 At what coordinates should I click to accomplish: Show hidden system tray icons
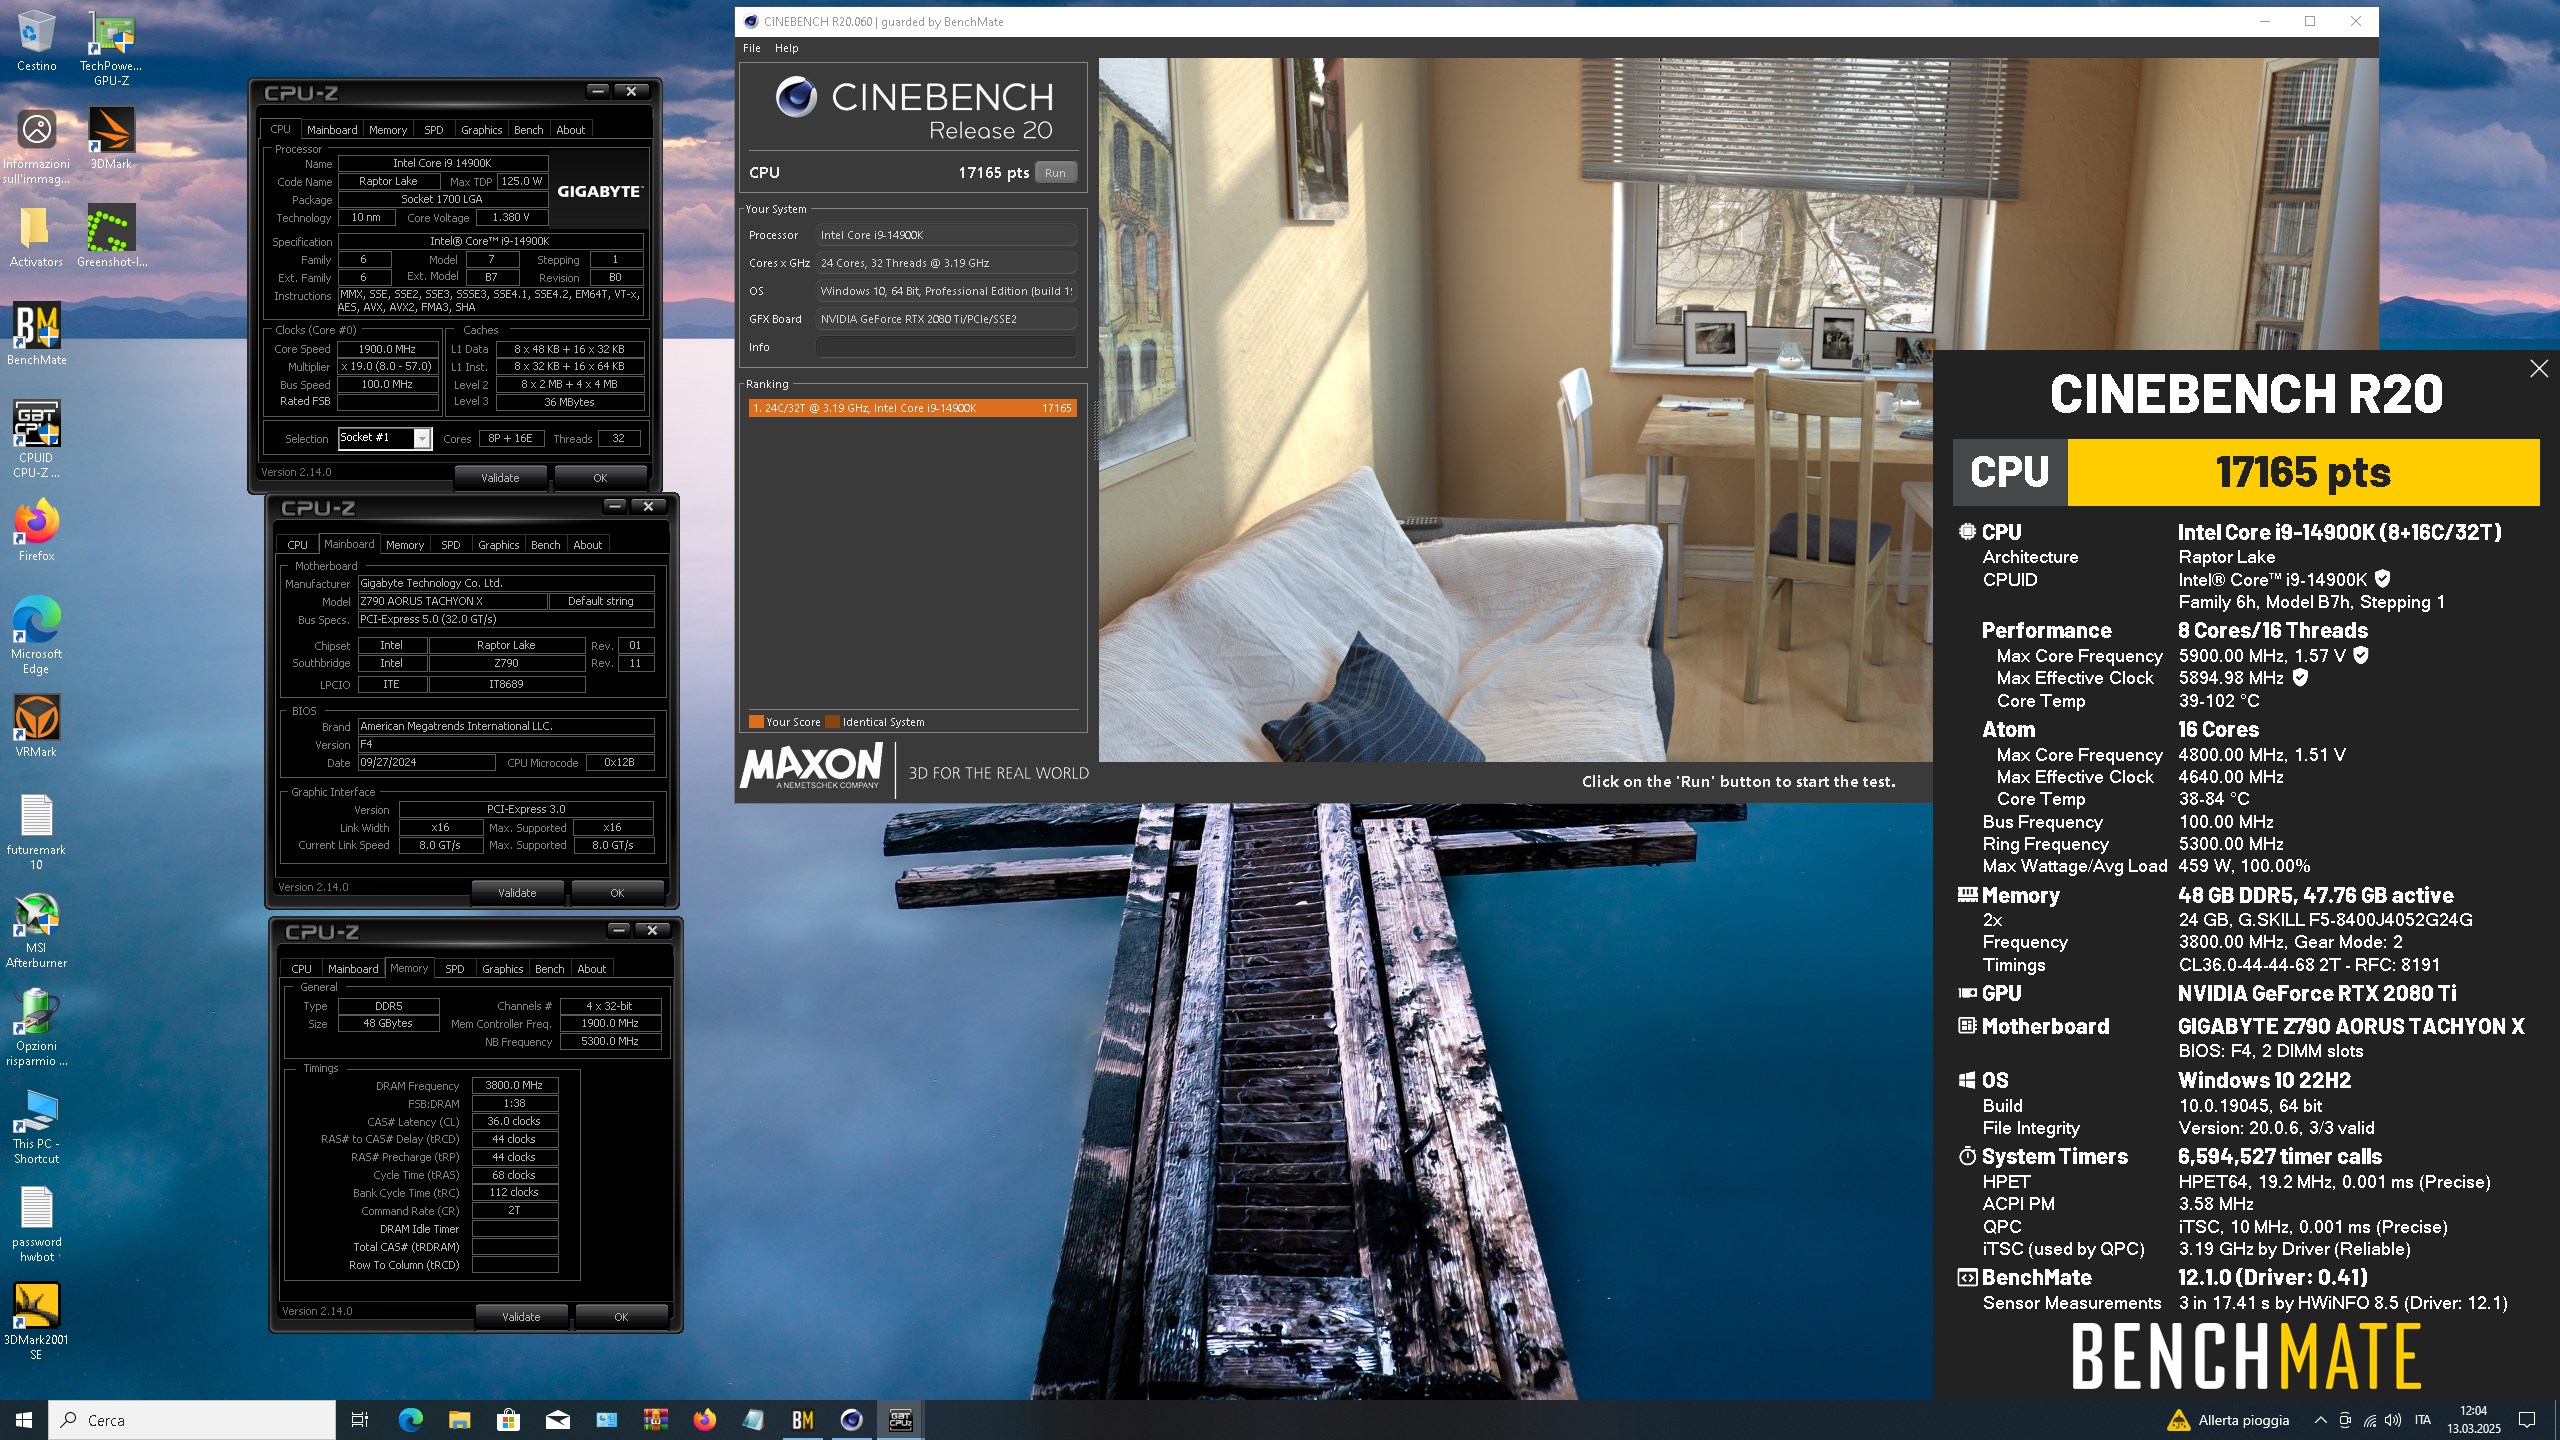(x=2320, y=1420)
